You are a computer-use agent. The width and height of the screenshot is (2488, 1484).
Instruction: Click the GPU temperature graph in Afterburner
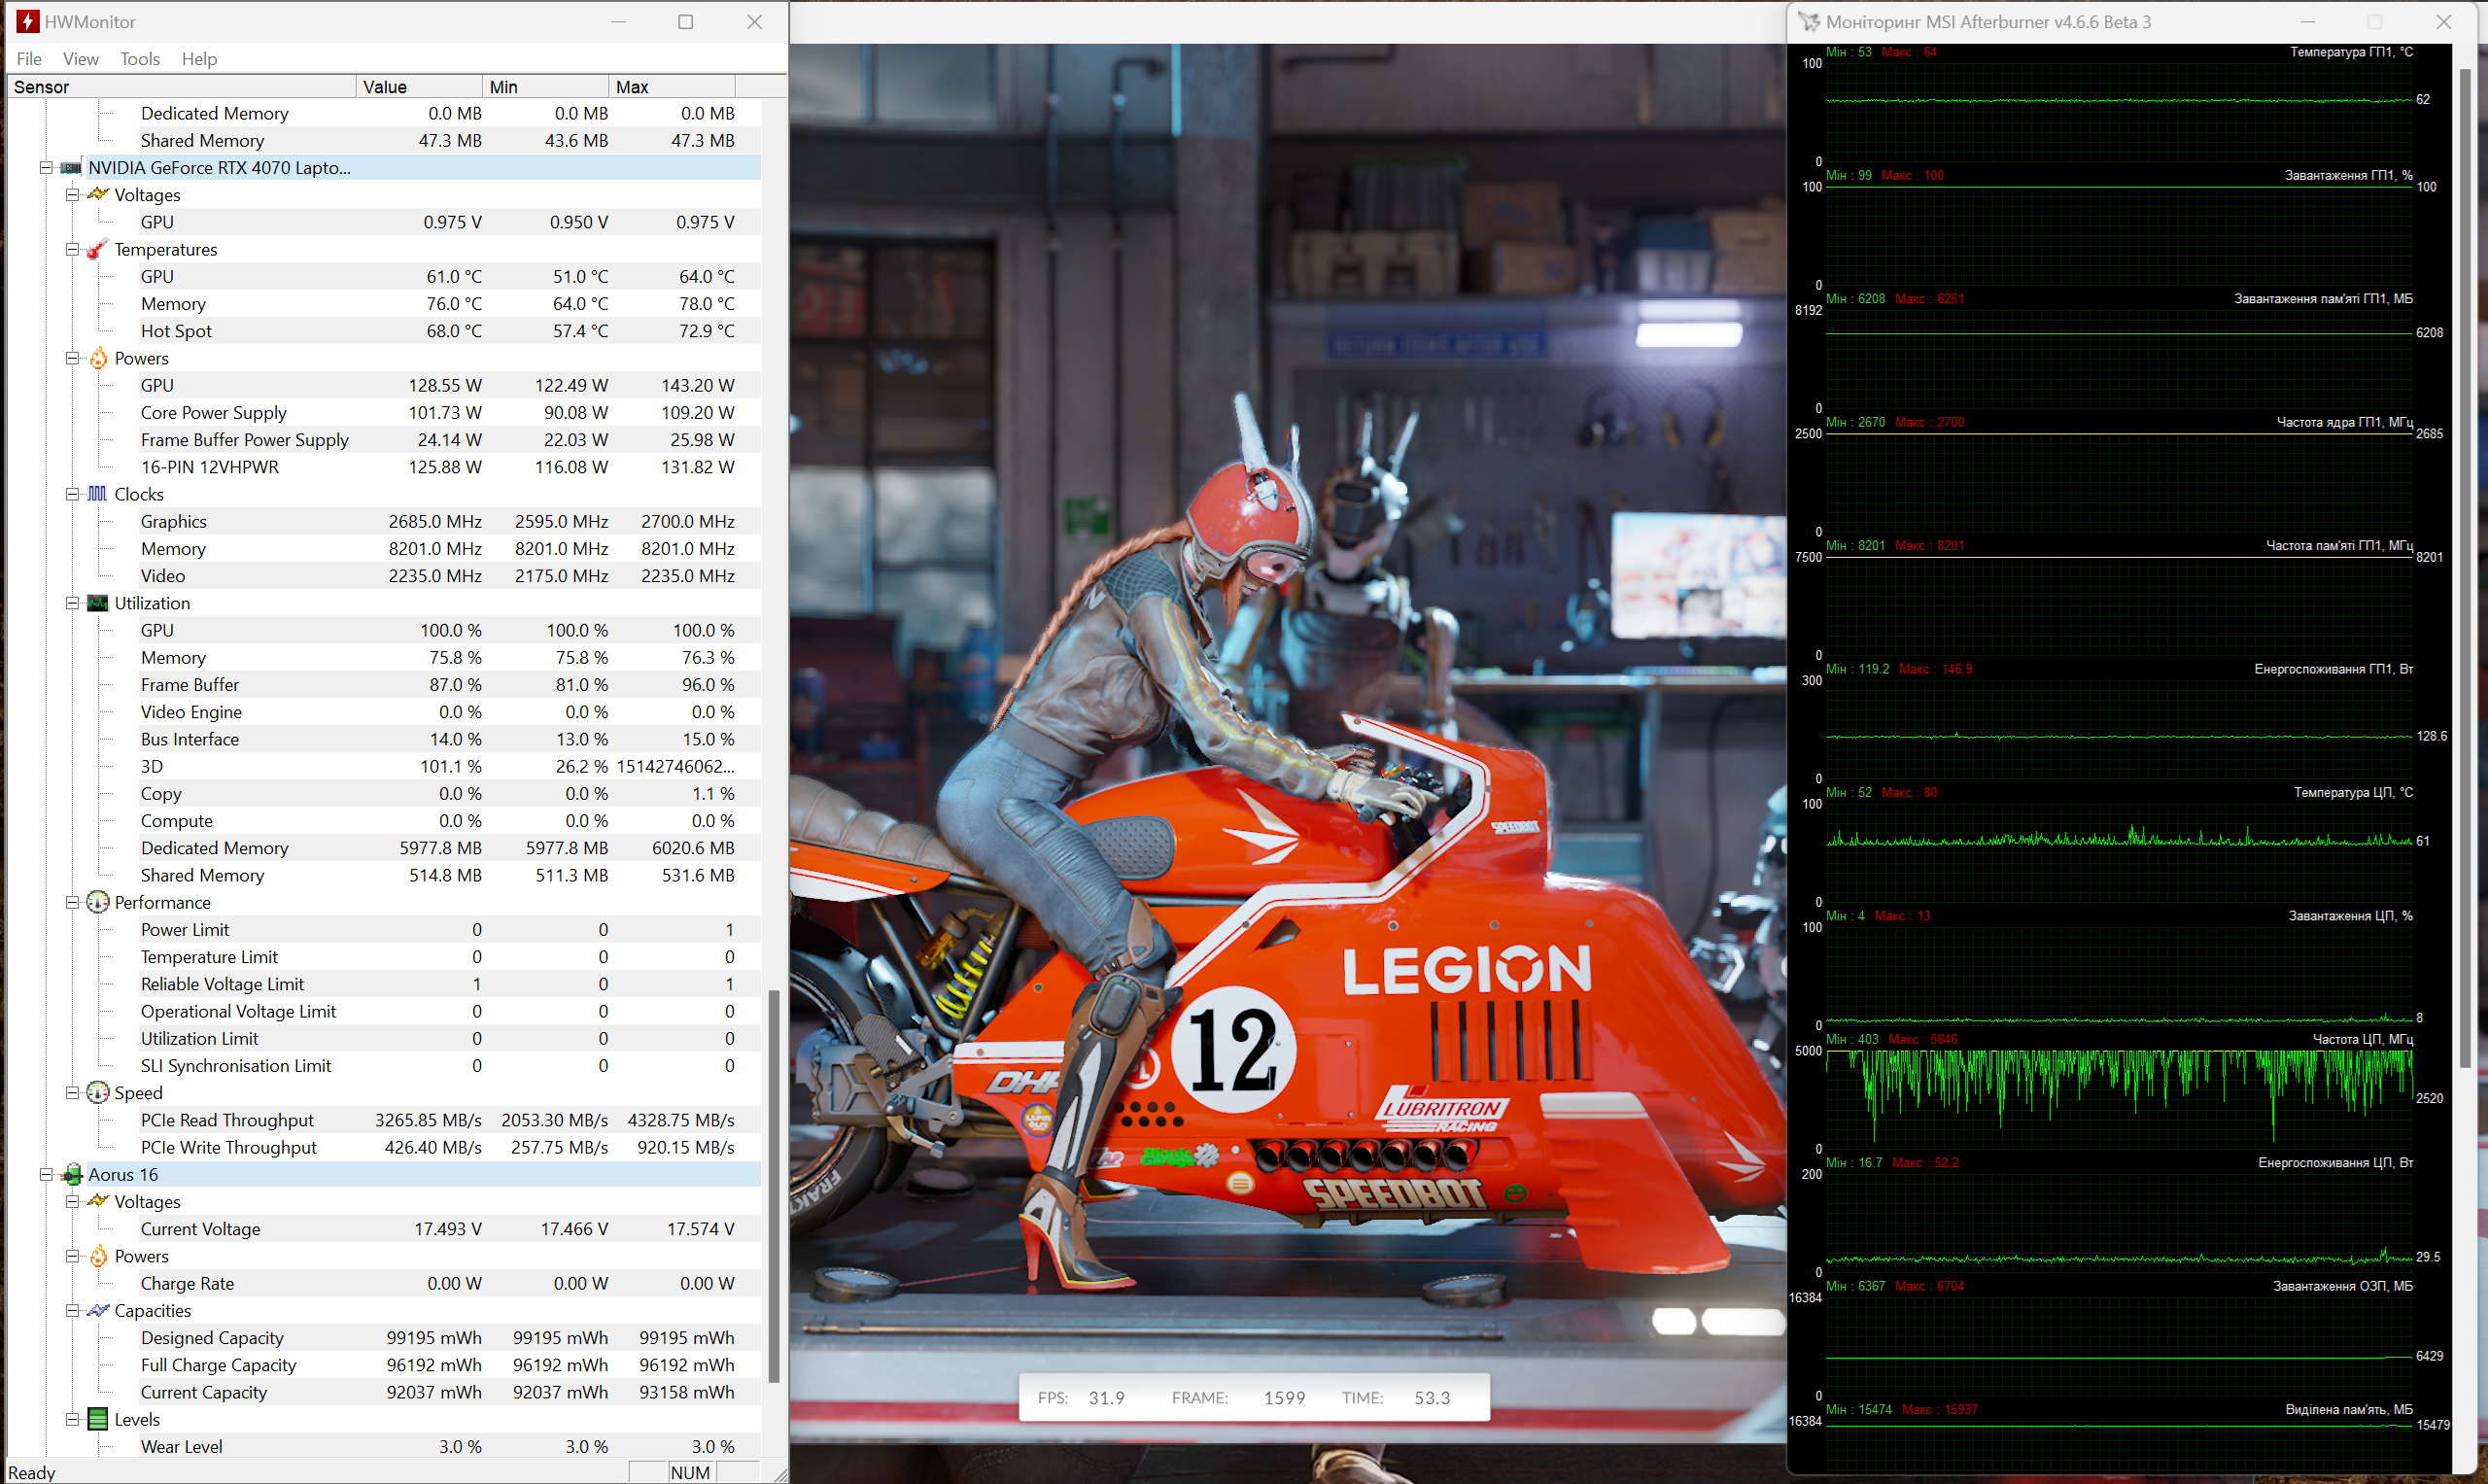2119,112
